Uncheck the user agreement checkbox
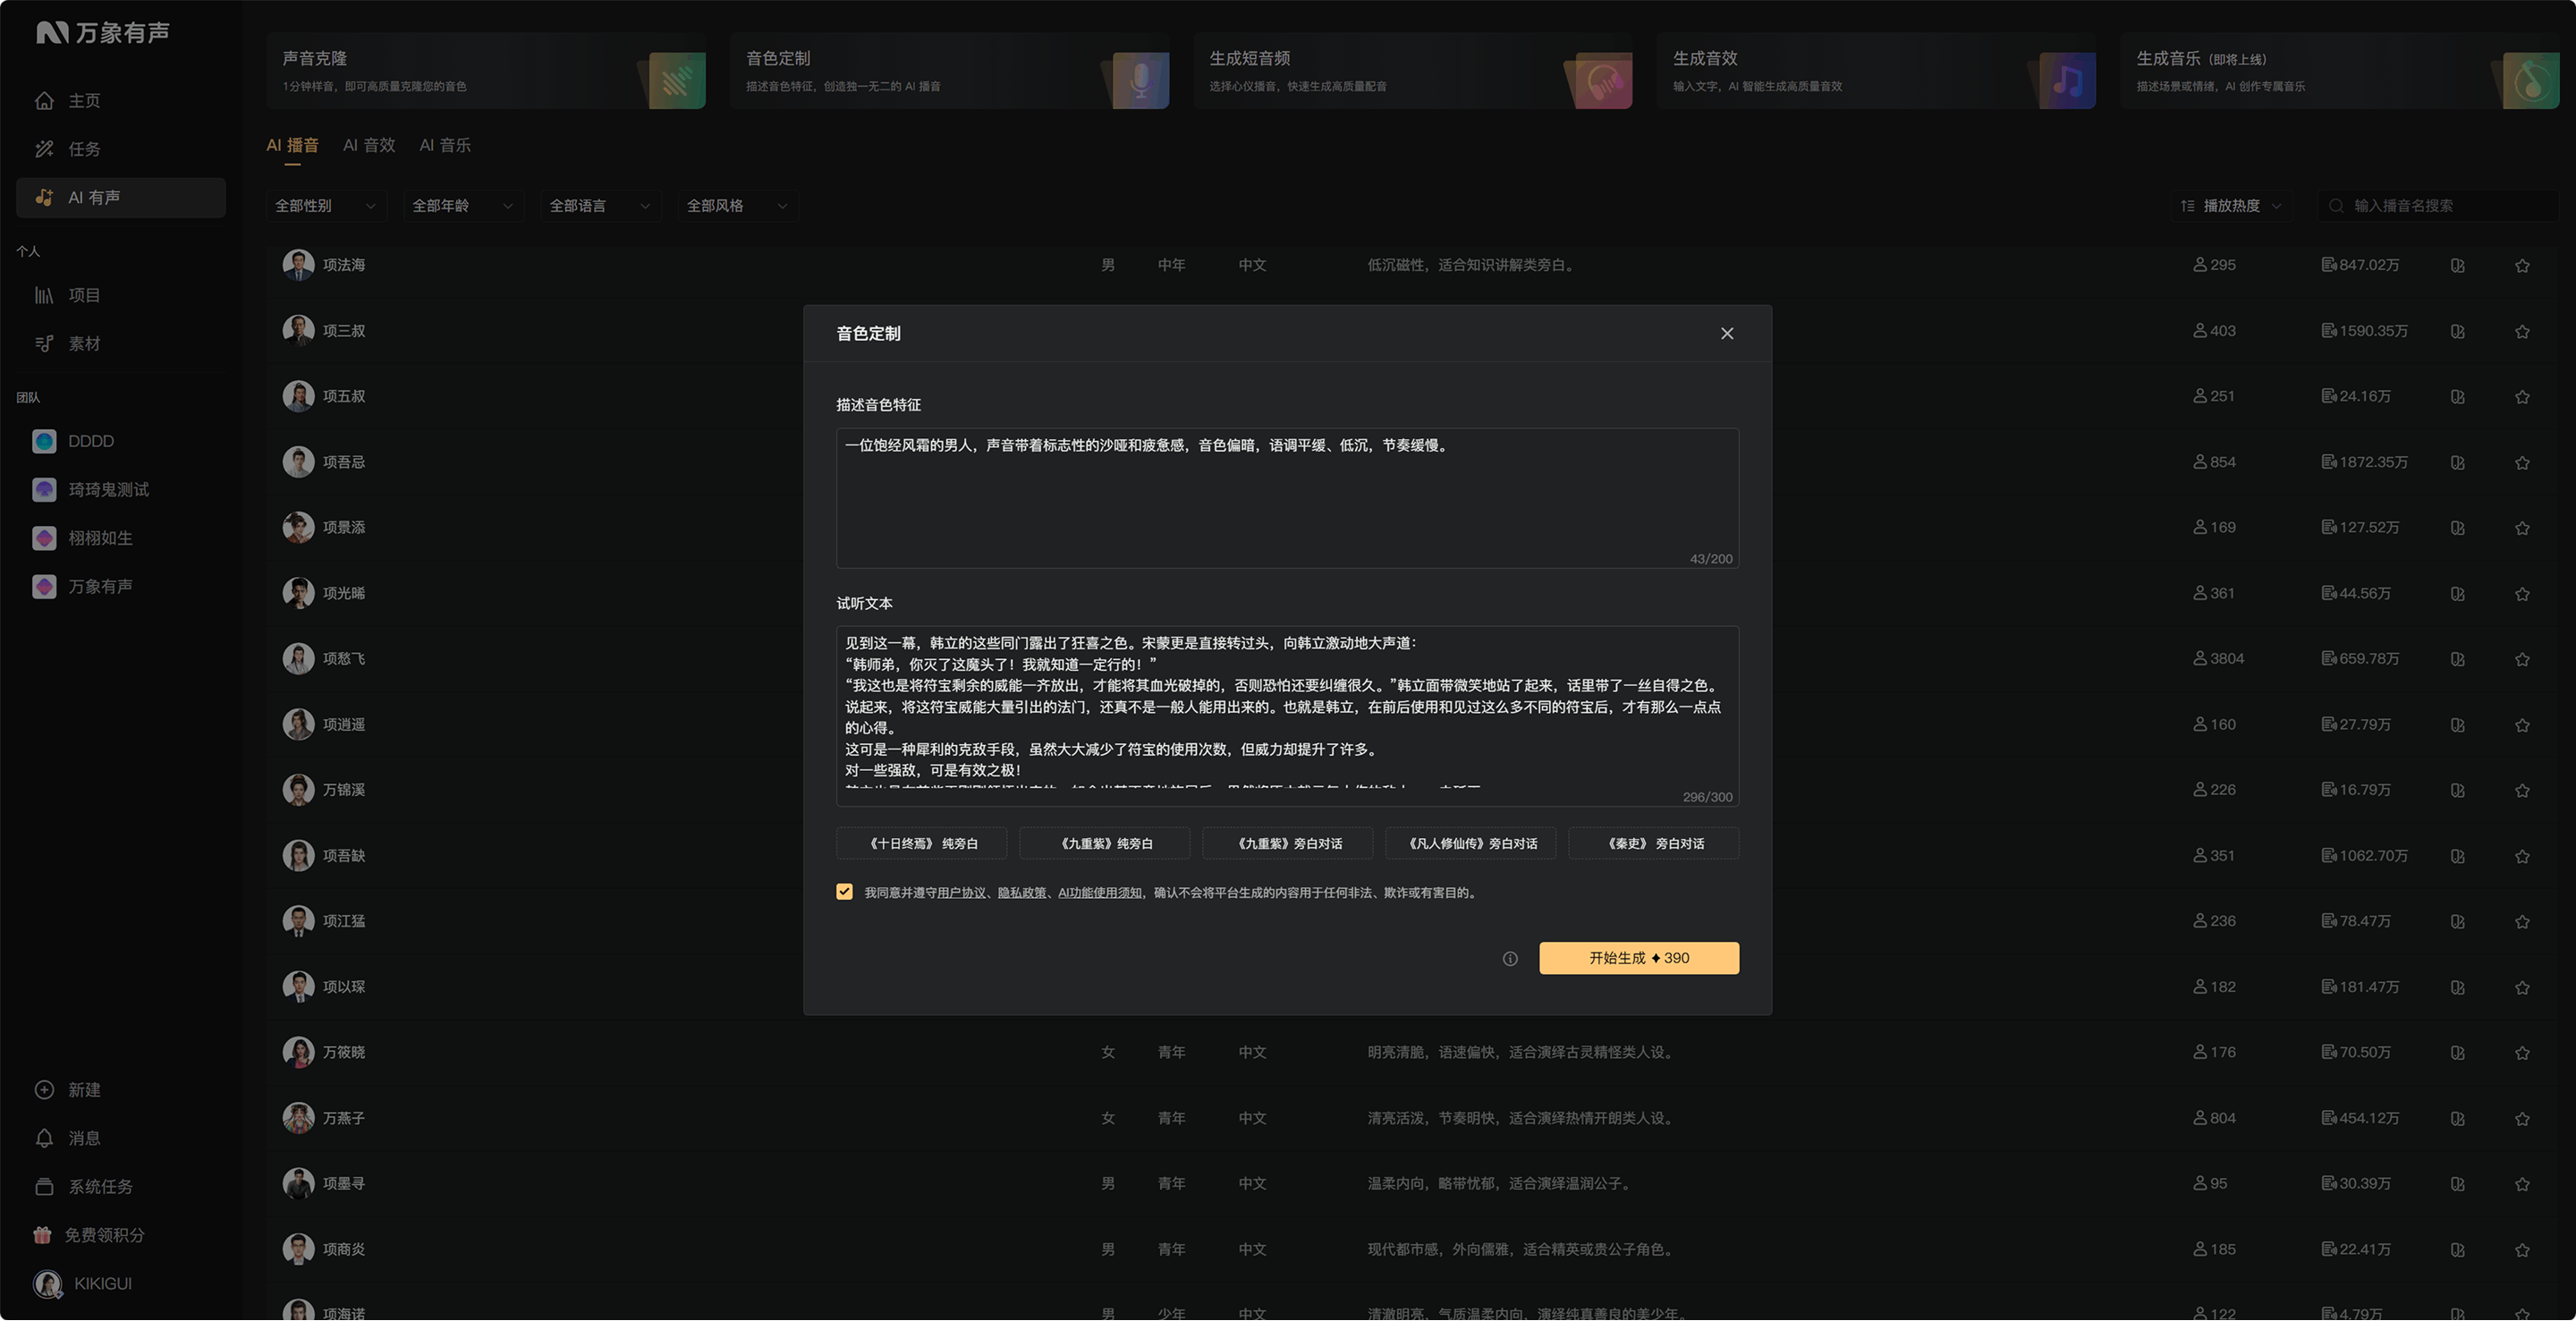Image resolution: width=2576 pixels, height=1321 pixels. [x=844, y=892]
